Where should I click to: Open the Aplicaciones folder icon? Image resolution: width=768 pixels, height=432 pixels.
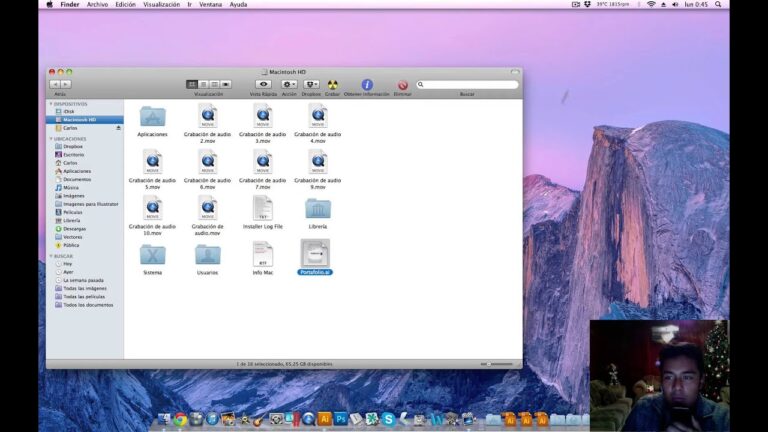point(152,117)
